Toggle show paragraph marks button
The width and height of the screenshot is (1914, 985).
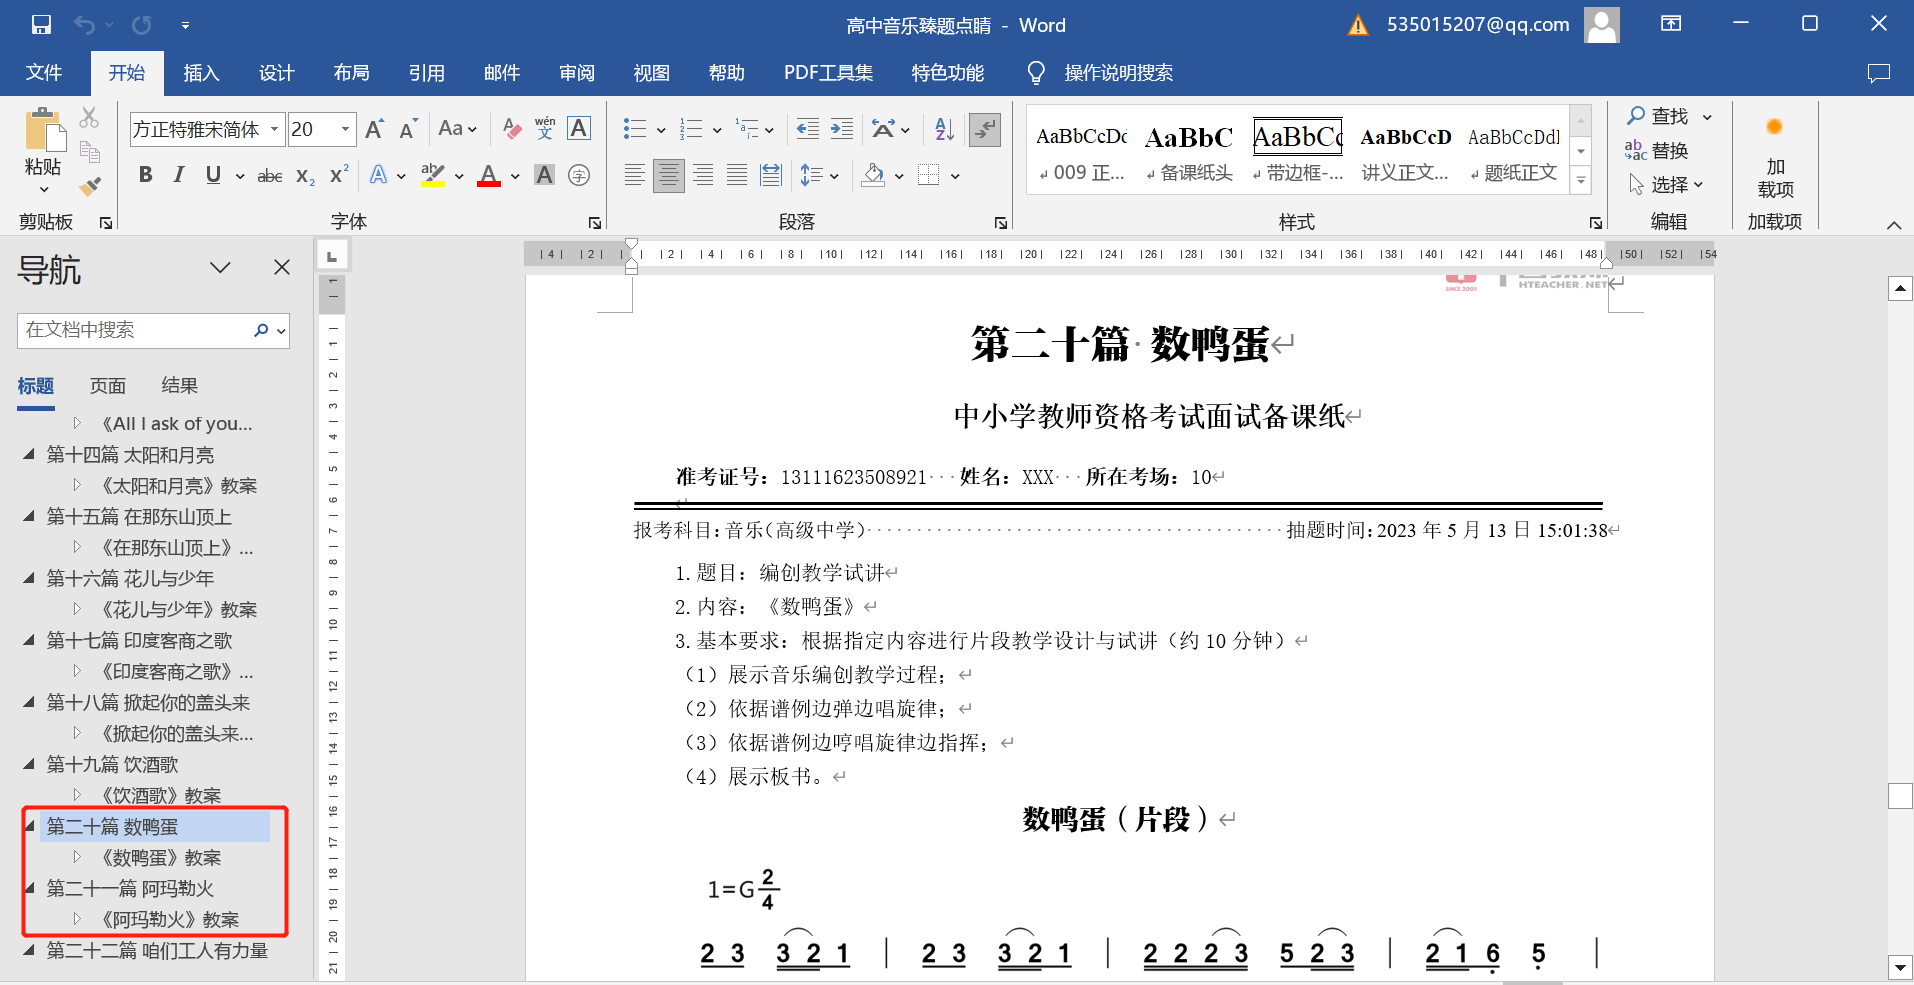[x=985, y=129]
